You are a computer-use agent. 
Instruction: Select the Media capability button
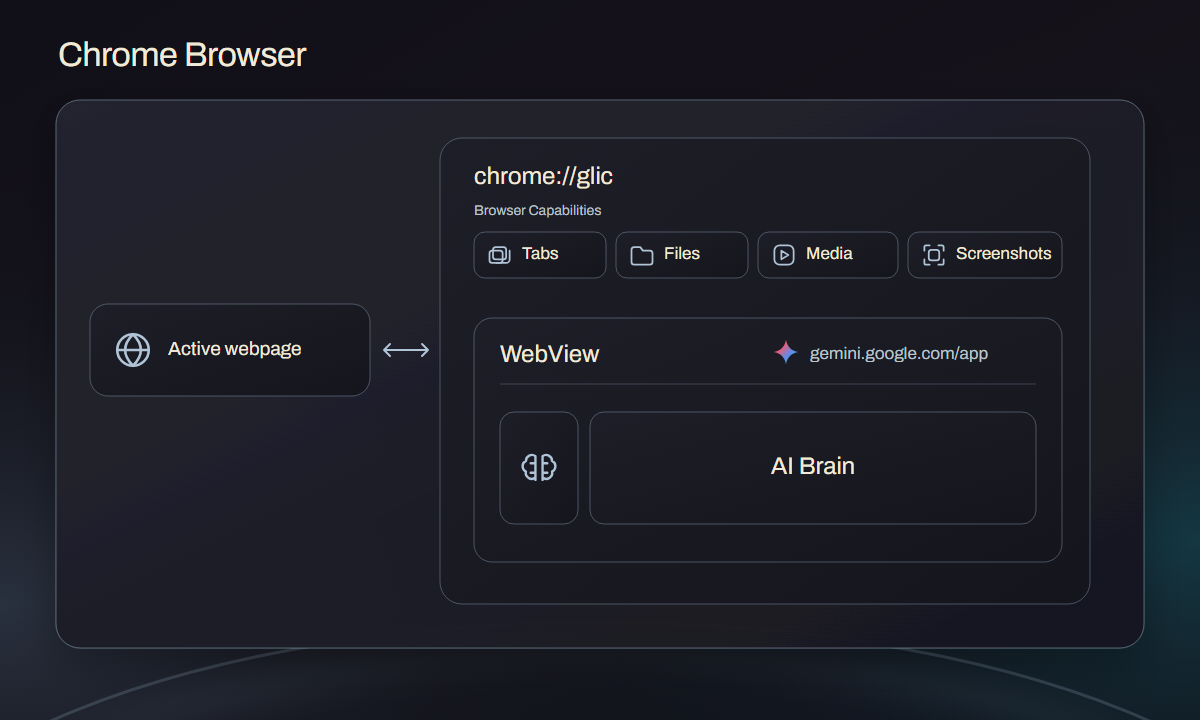pyautogui.click(x=828, y=255)
